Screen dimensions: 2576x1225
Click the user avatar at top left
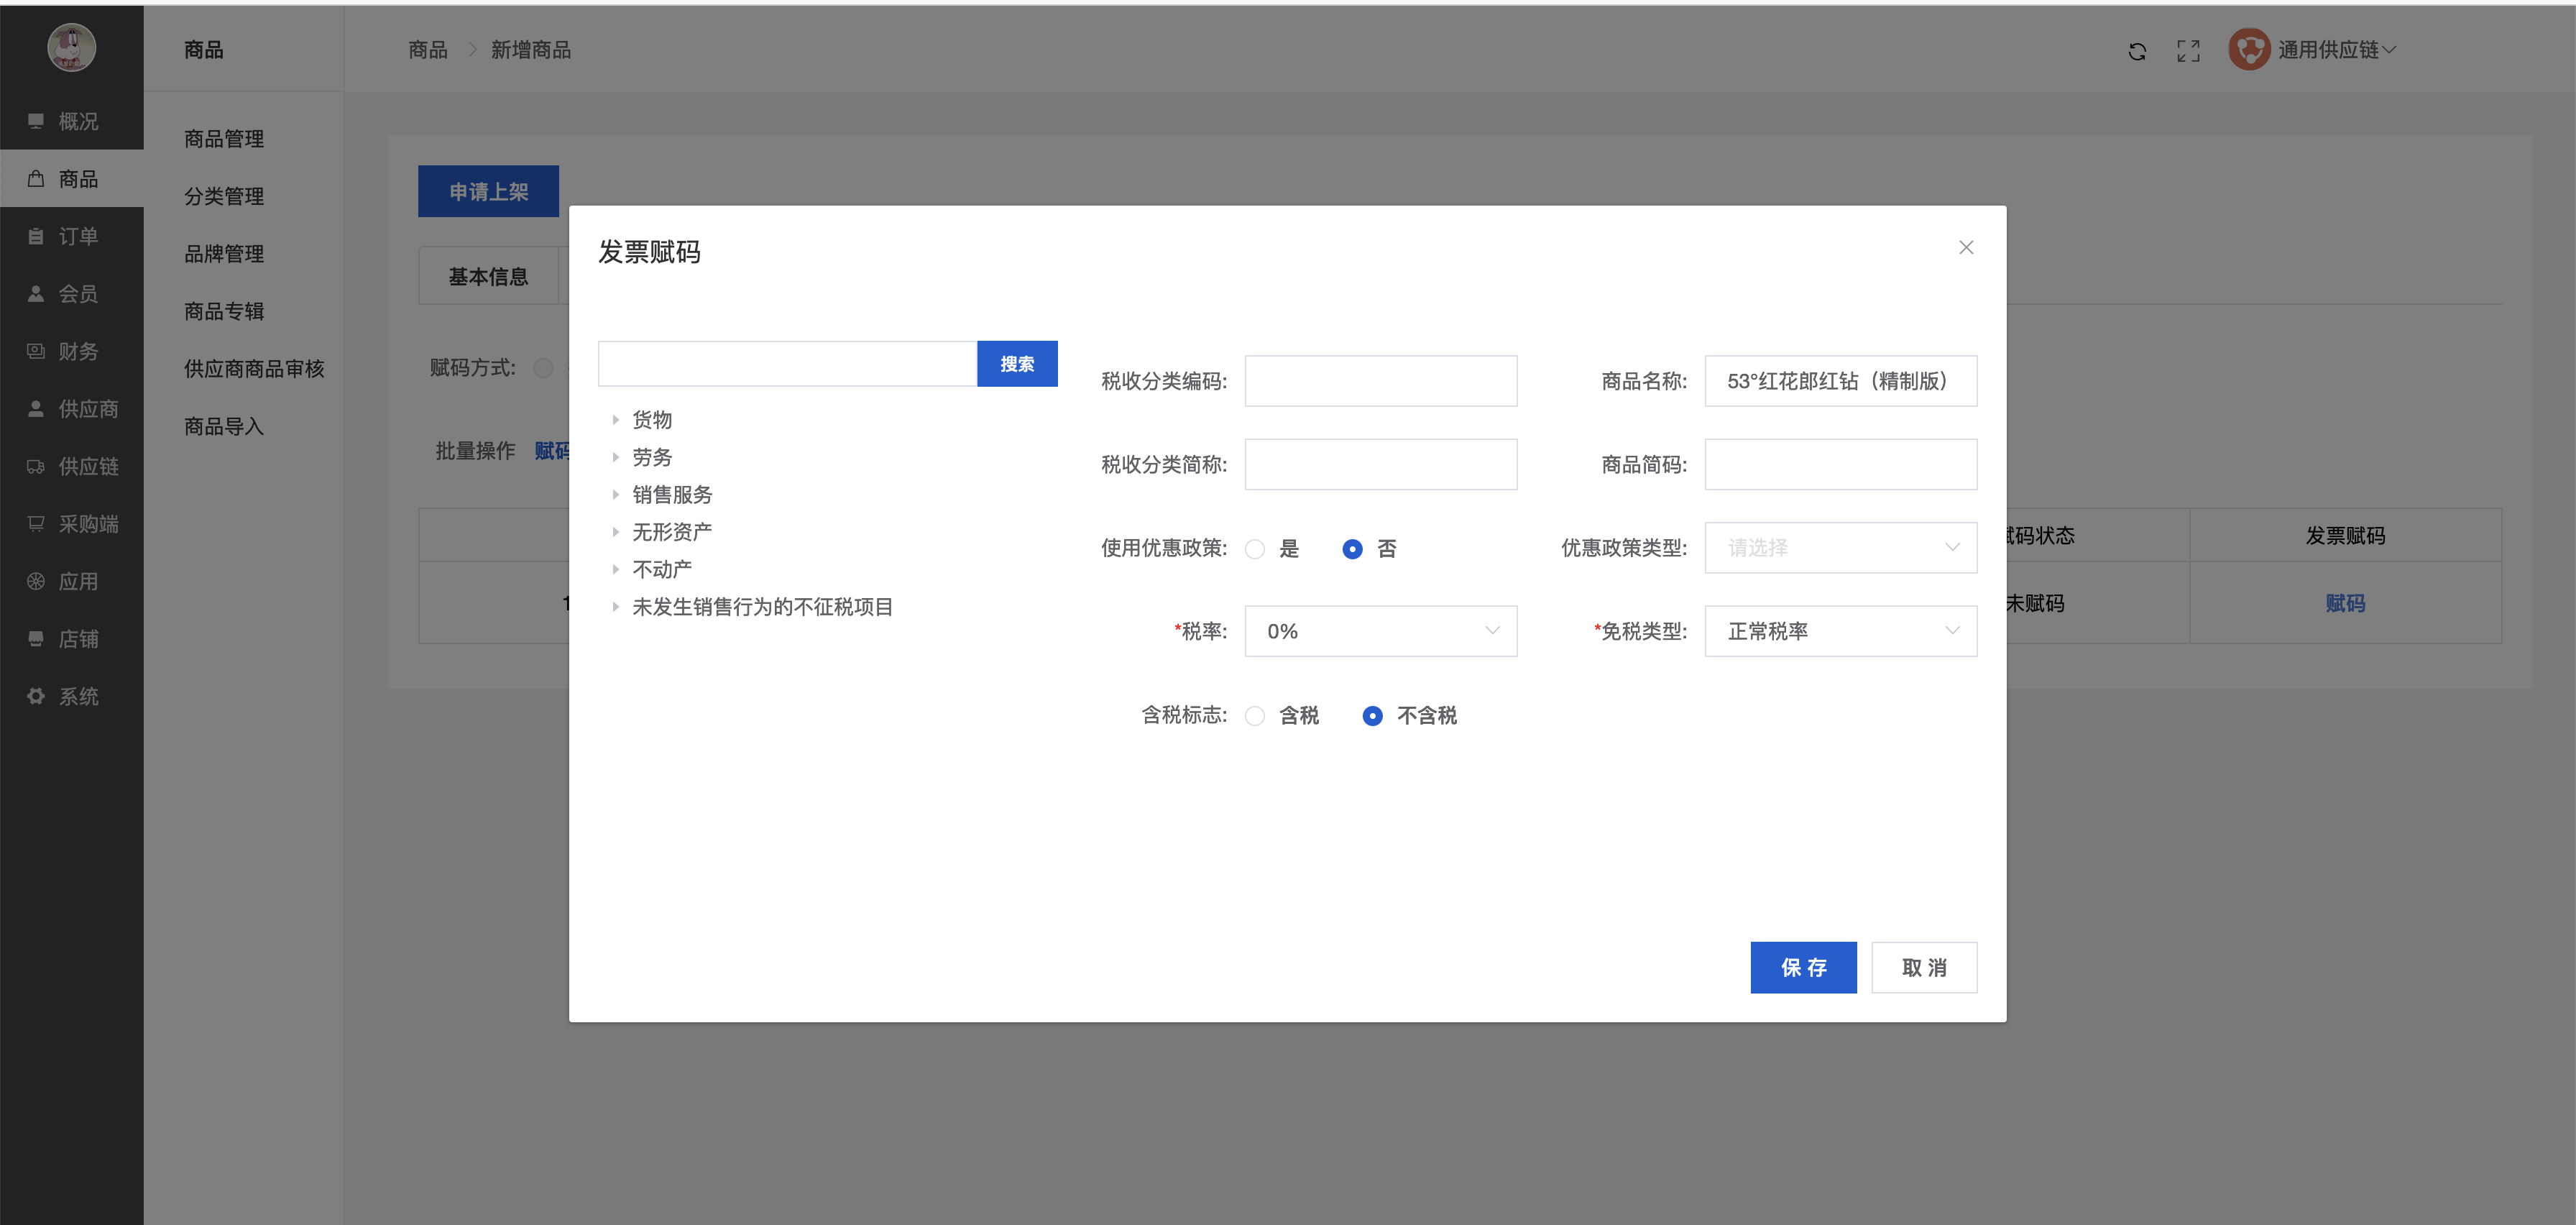pos(71,47)
